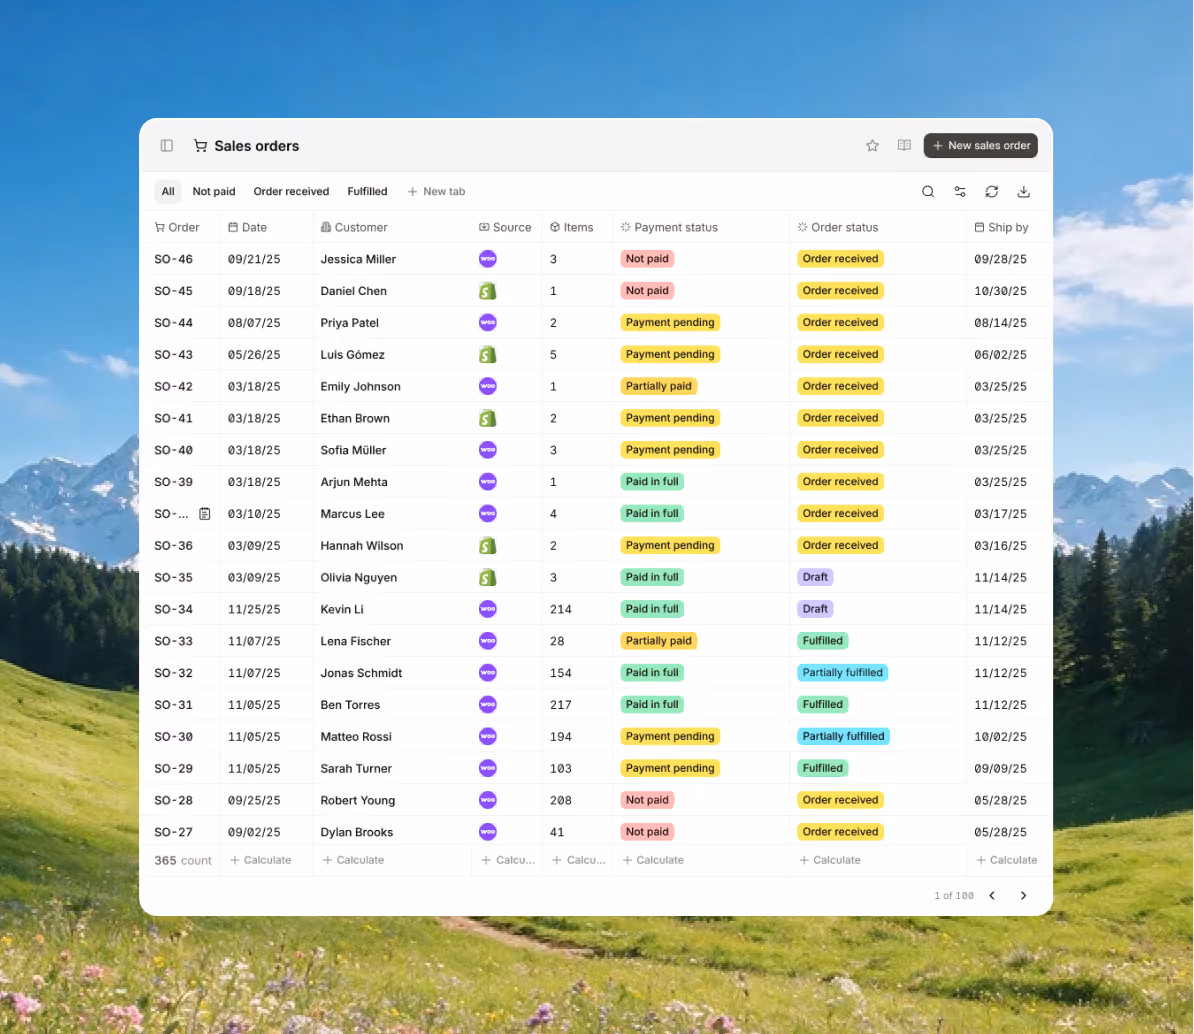
Task: Click Fulfilled status badge for Ben Torres
Action: click(x=822, y=705)
